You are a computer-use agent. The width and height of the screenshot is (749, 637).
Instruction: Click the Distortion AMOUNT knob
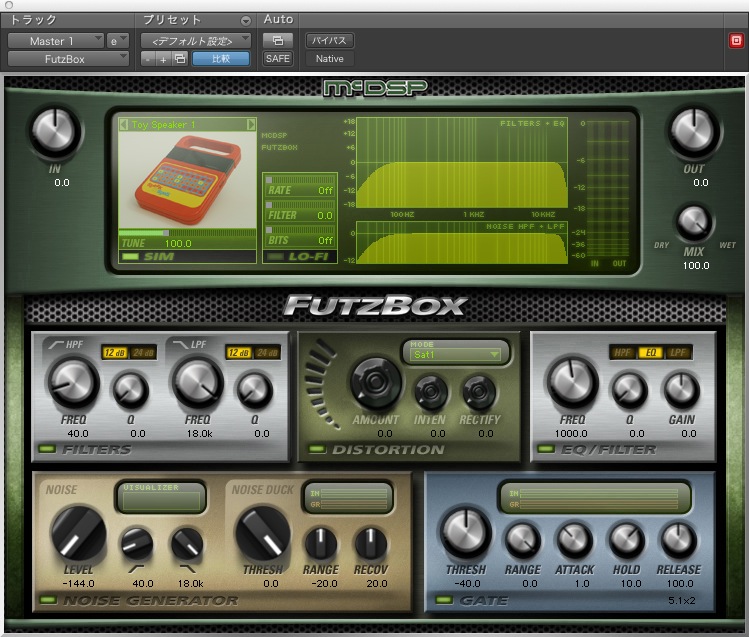375,382
